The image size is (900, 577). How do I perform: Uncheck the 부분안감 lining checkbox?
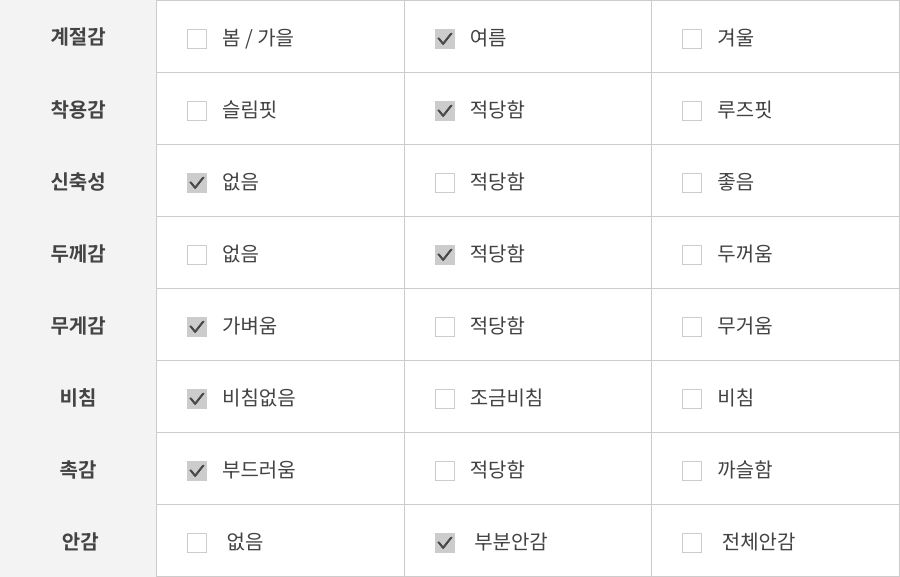pyautogui.click(x=445, y=543)
